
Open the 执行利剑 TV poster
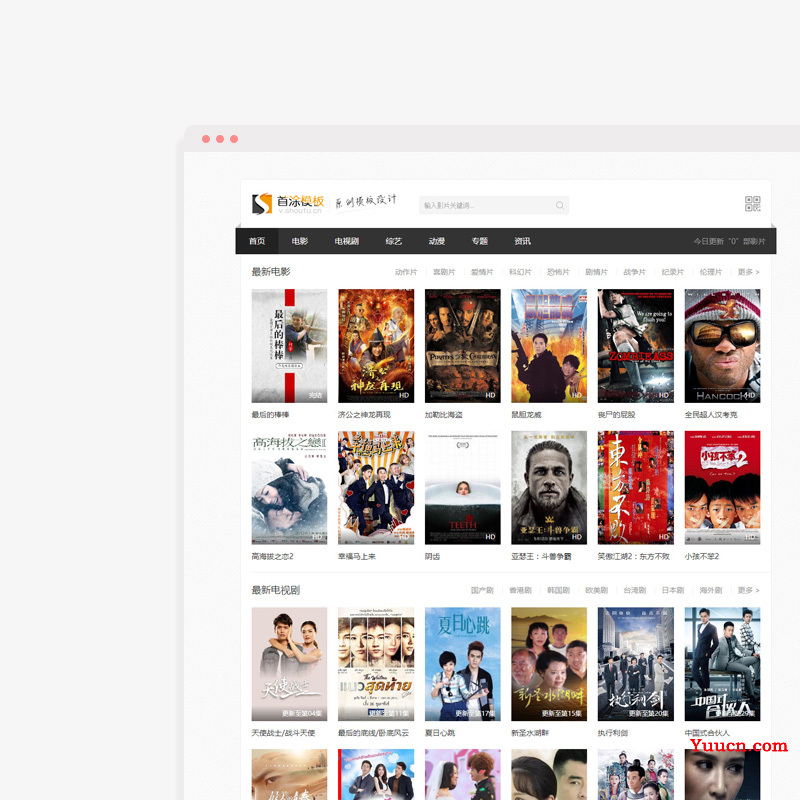pos(636,664)
